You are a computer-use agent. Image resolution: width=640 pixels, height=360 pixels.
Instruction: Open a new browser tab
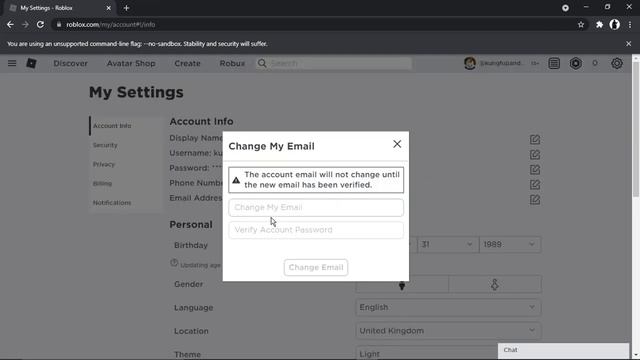click(126, 8)
